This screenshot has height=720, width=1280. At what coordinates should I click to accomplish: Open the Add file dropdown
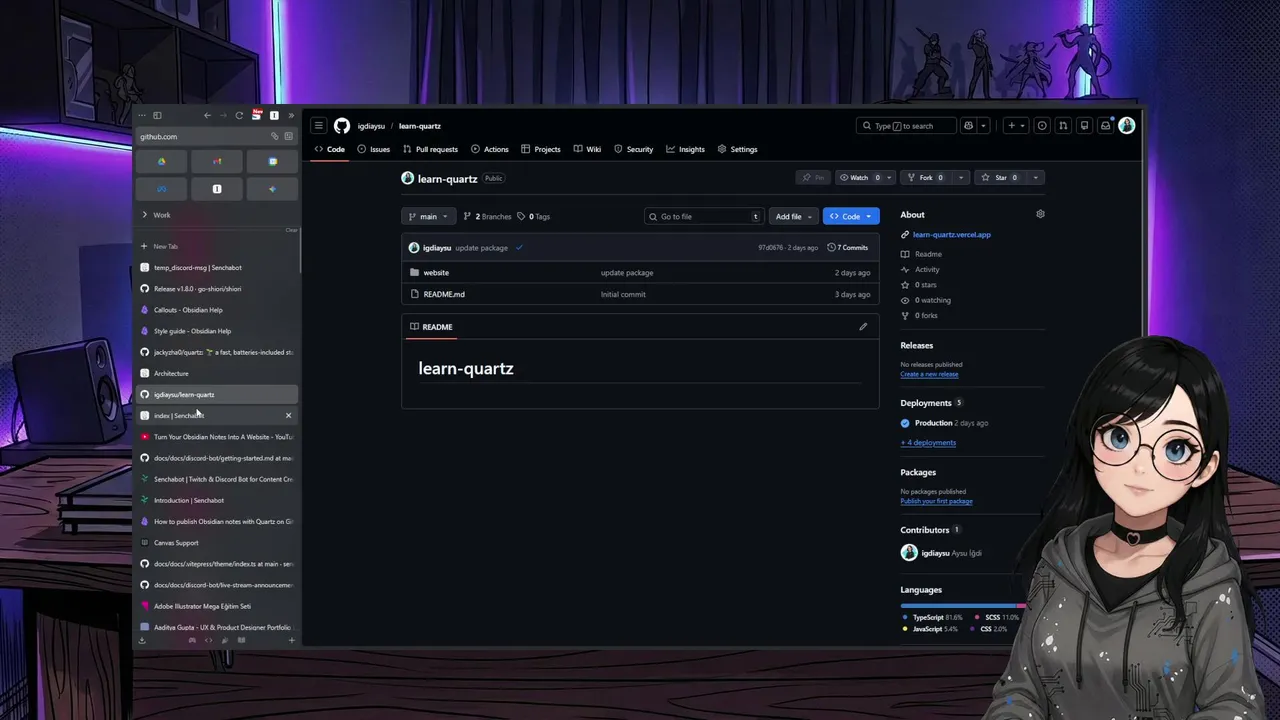(x=793, y=216)
